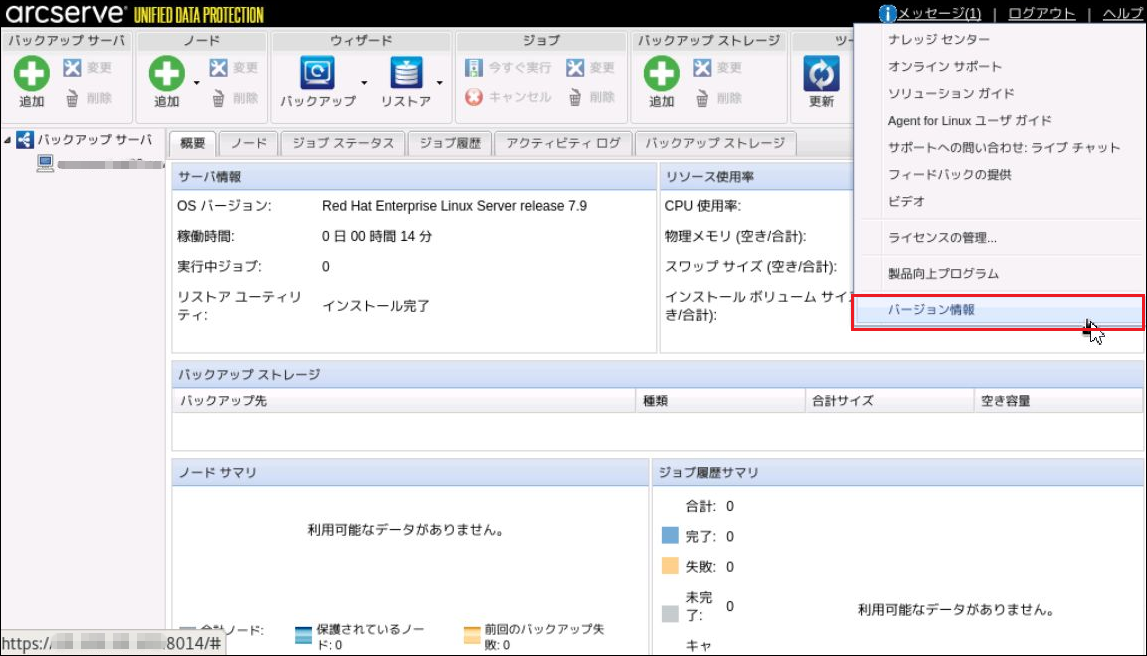Click 削除 in the ジョブ group
Viewport: 1147px width, 656px height.
click(x=590, y=97)
